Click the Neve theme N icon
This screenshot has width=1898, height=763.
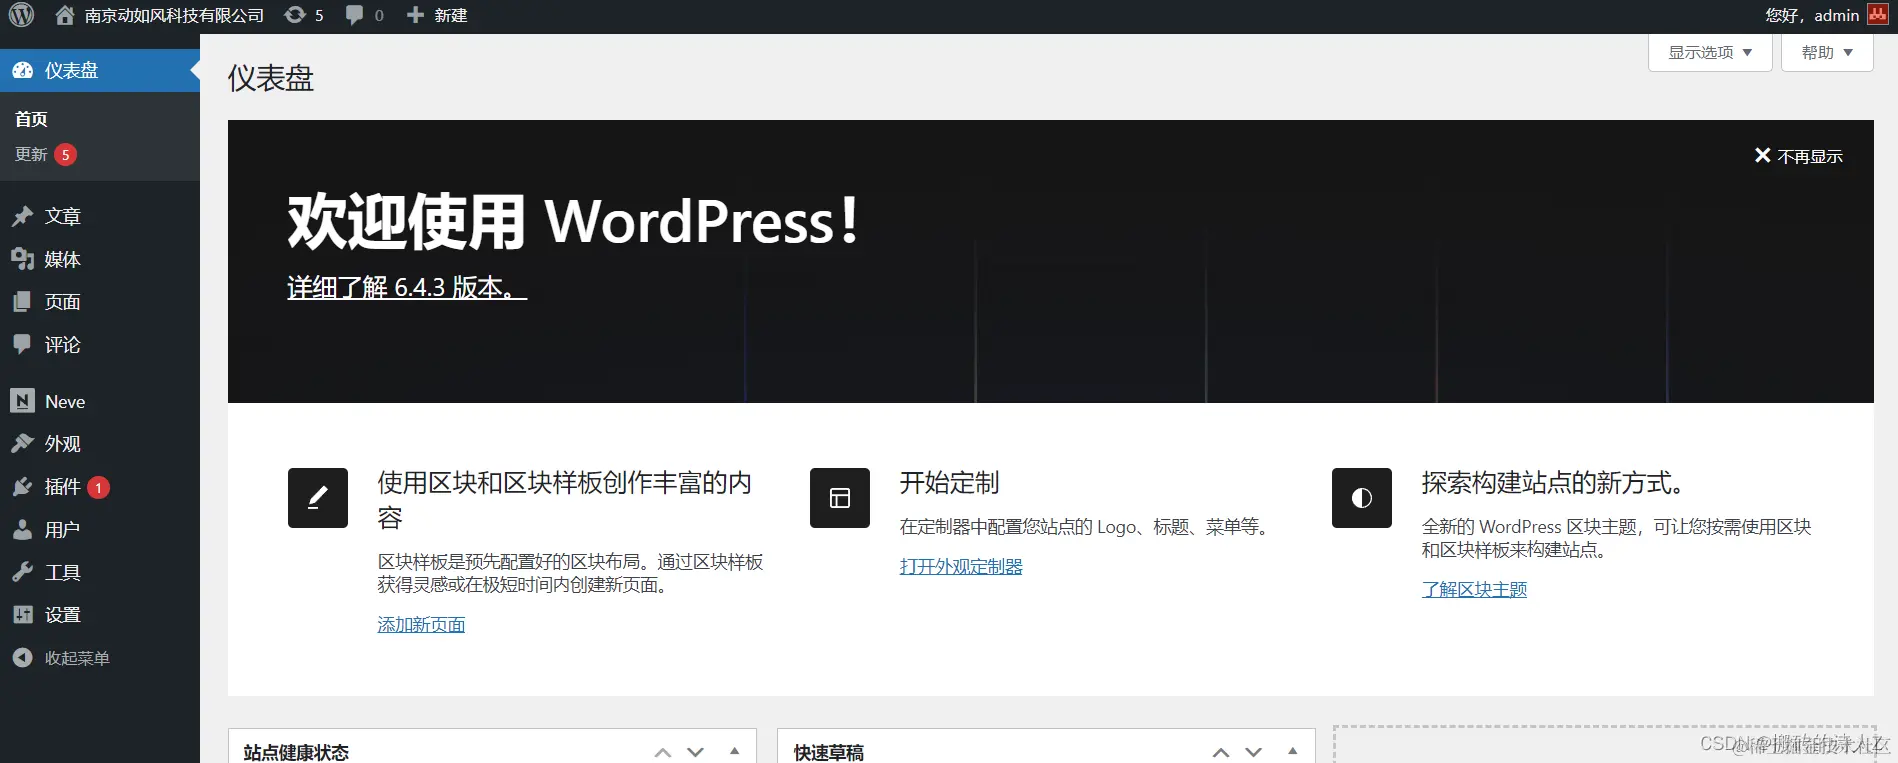click(x=22, y=401)
